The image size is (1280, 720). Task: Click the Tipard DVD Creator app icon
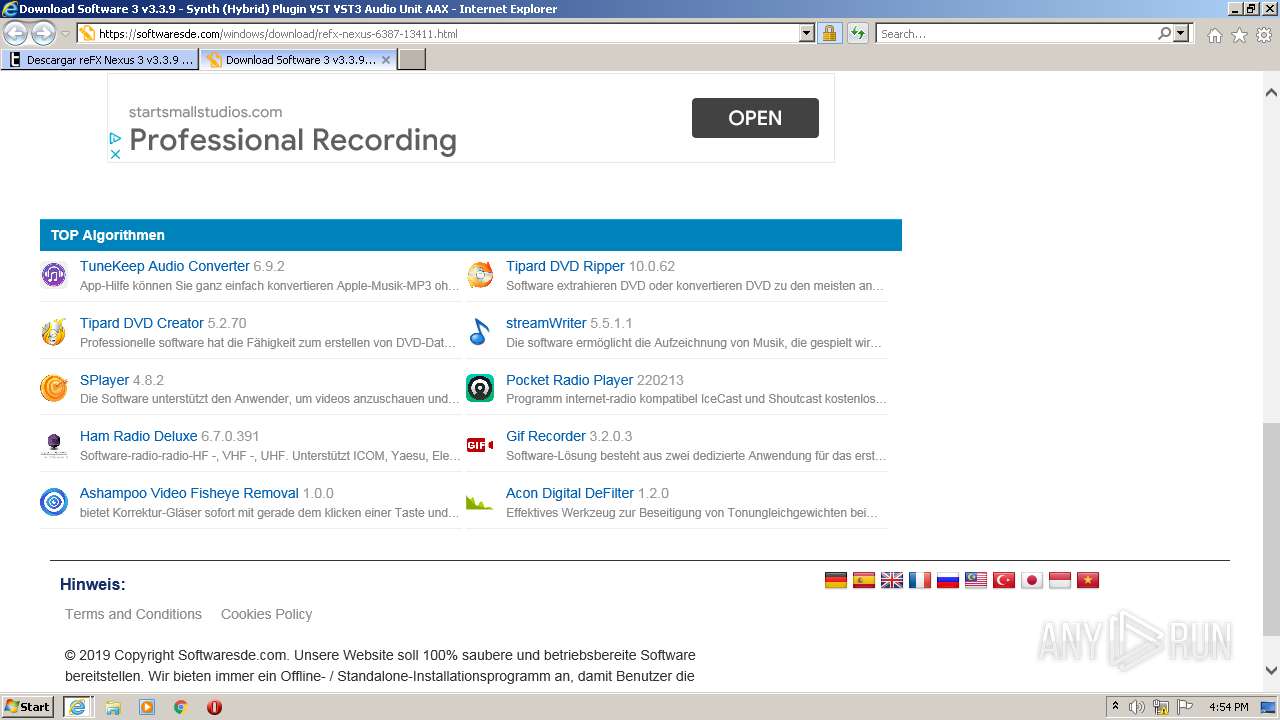click(54, 331)
